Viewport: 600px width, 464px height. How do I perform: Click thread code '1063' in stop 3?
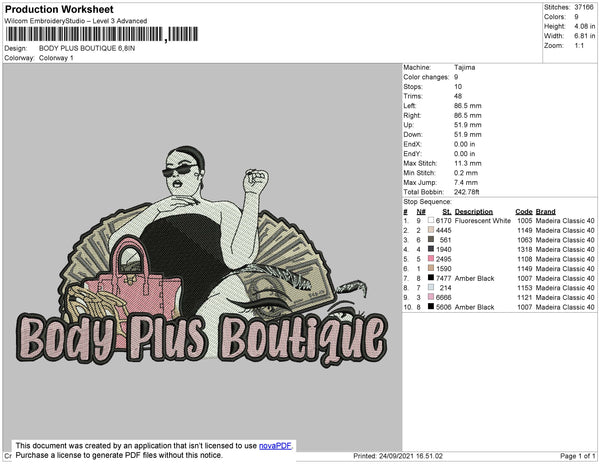pos(525,240)
